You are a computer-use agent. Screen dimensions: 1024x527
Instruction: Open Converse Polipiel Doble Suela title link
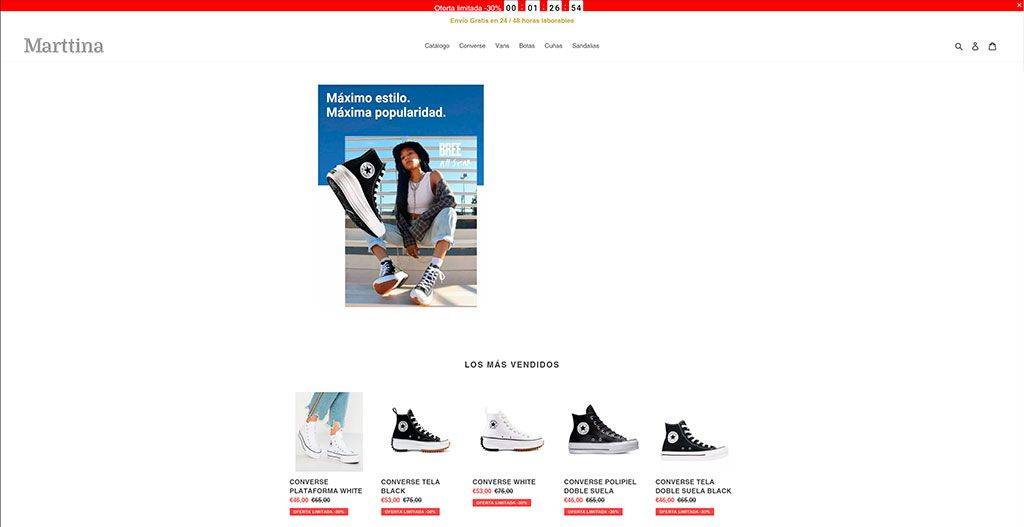click(600, 486)
